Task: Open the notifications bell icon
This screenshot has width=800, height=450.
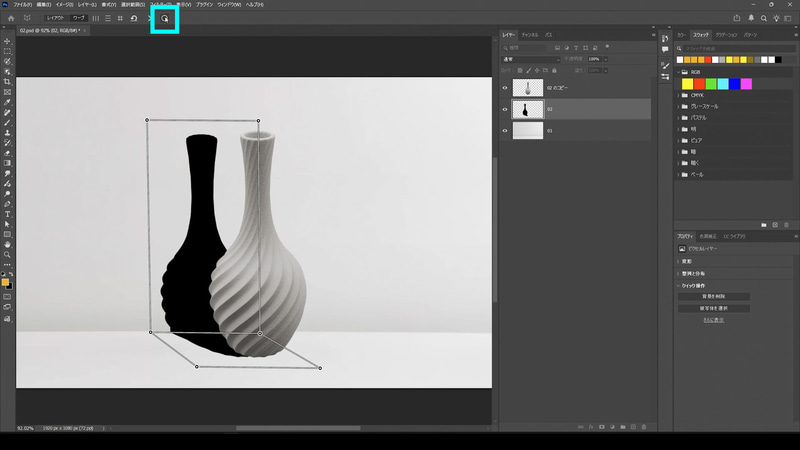Action: (x=751, y=18)
